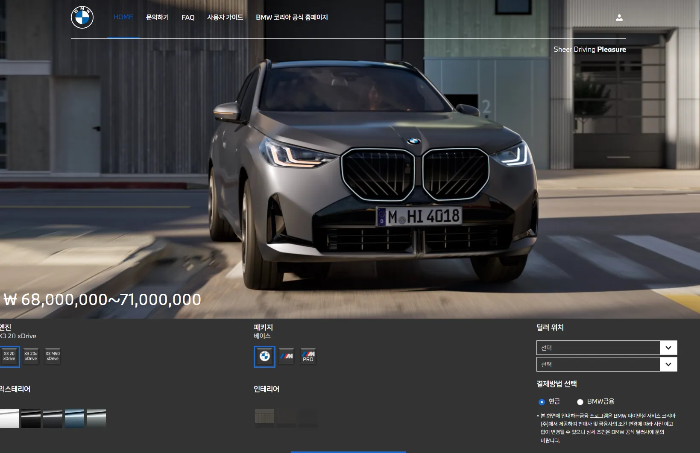Pick the beige checkered interior swatch
Viewport: 700px width, 453px height.
pyautogui.click(x=264, y=417)
